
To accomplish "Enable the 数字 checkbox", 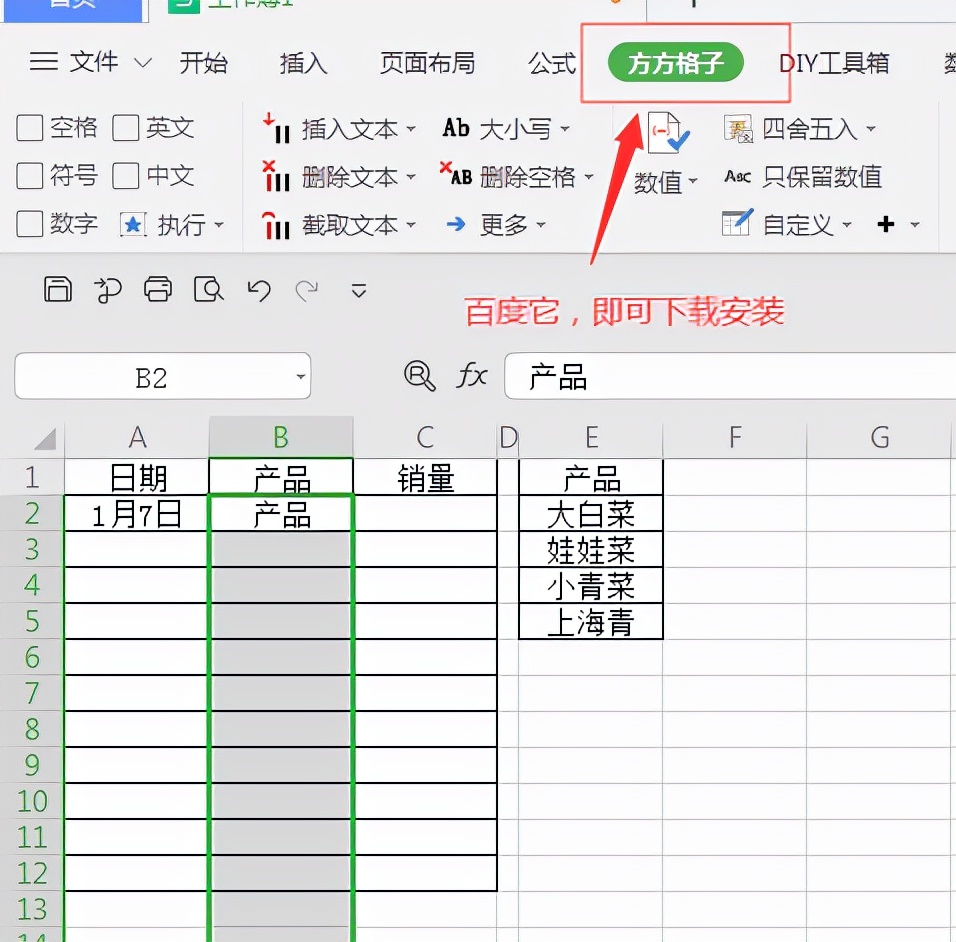I will [30, 224].
